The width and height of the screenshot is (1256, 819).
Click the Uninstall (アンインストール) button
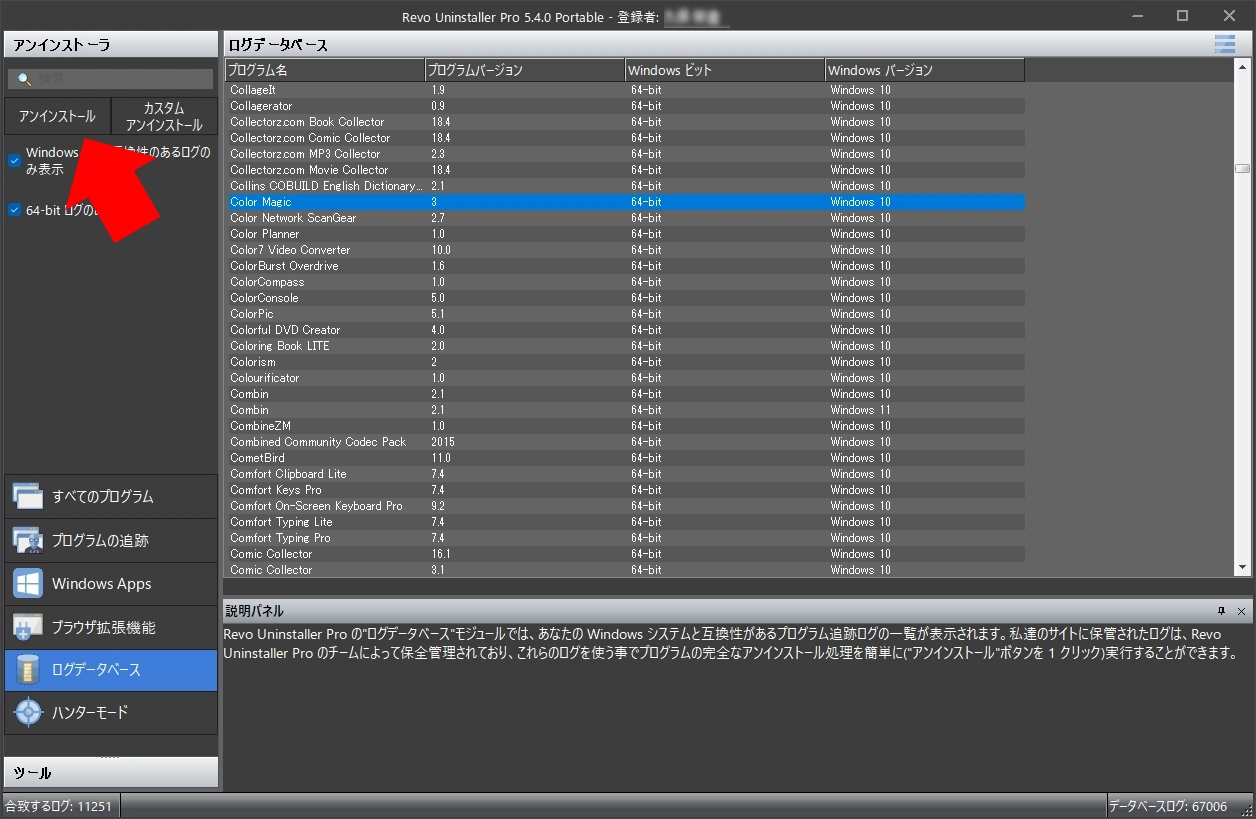point(57,116)
